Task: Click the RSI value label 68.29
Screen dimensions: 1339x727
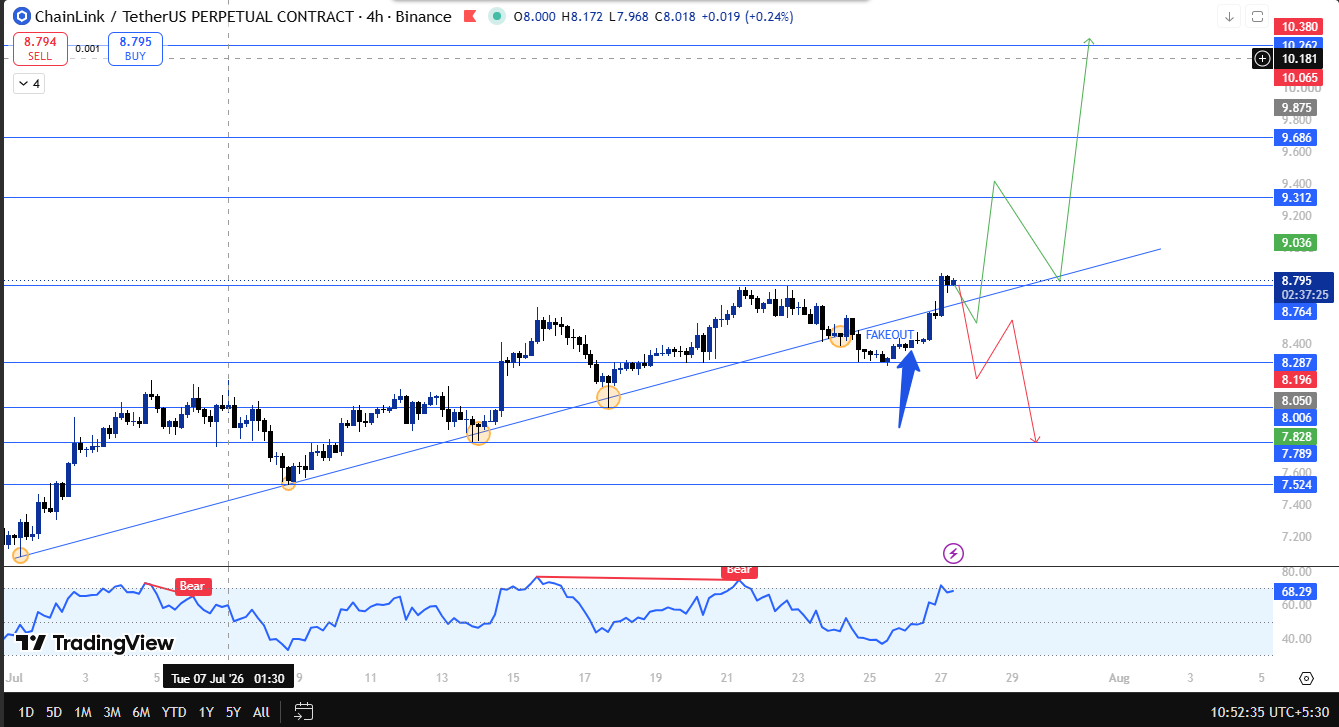Action: point(1298,592)
